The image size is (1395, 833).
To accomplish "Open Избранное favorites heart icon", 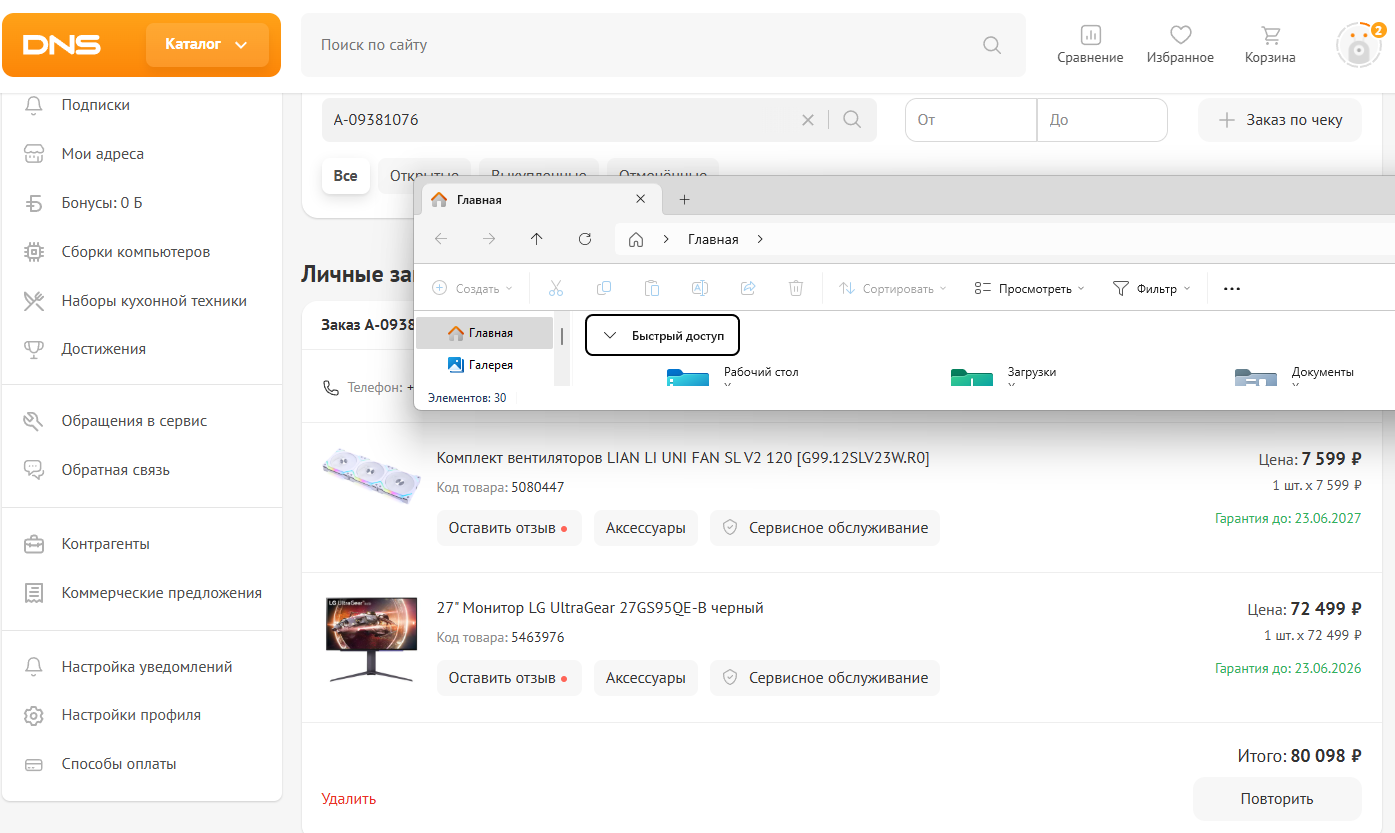I will pyautogui.click(x=1181, y=45).
